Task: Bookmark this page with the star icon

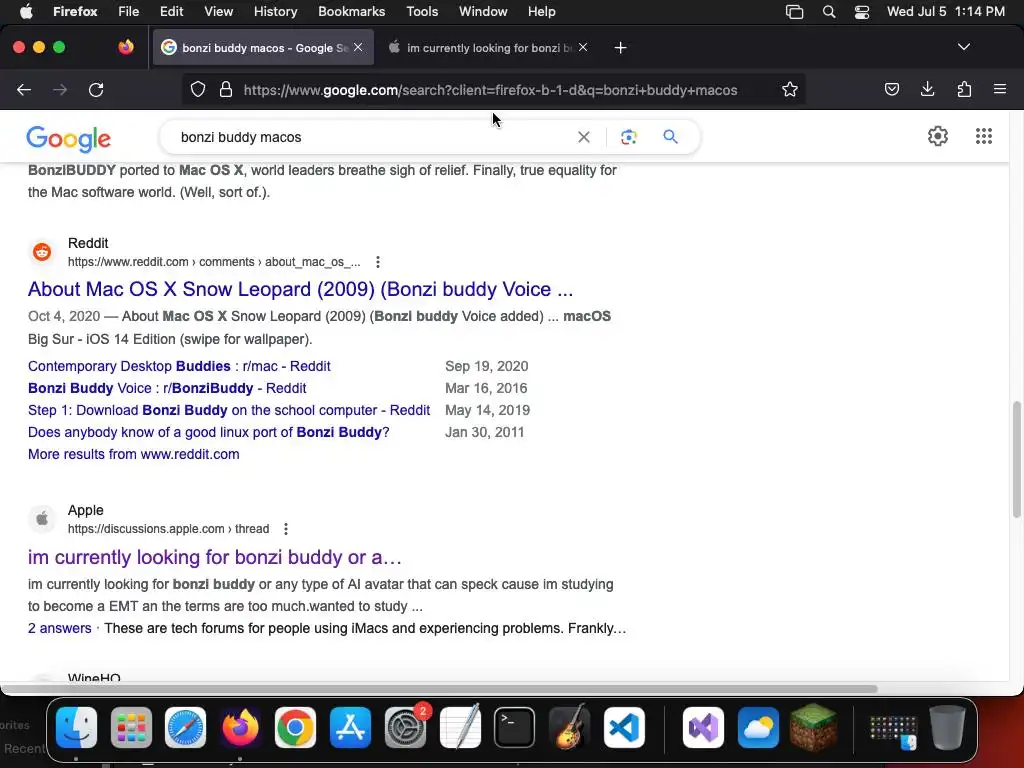Action: coord(790,89)
